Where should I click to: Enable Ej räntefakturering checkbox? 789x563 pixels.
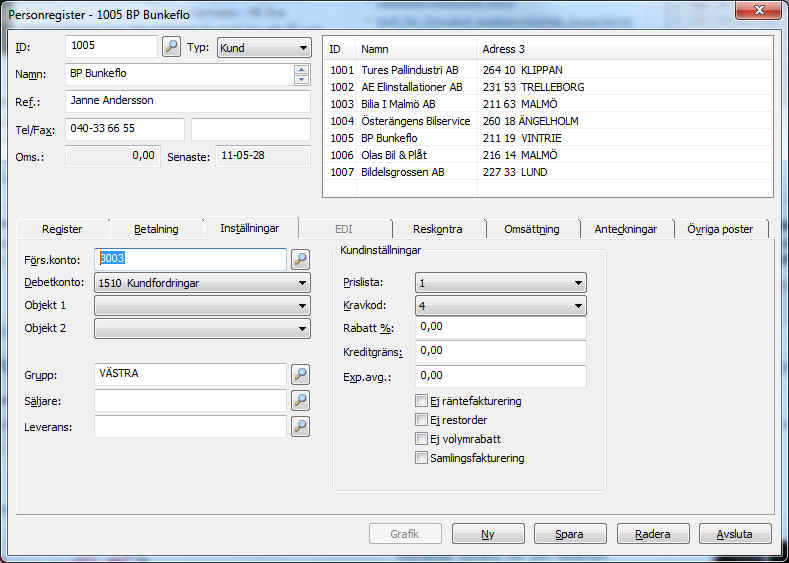click(421, 401)
